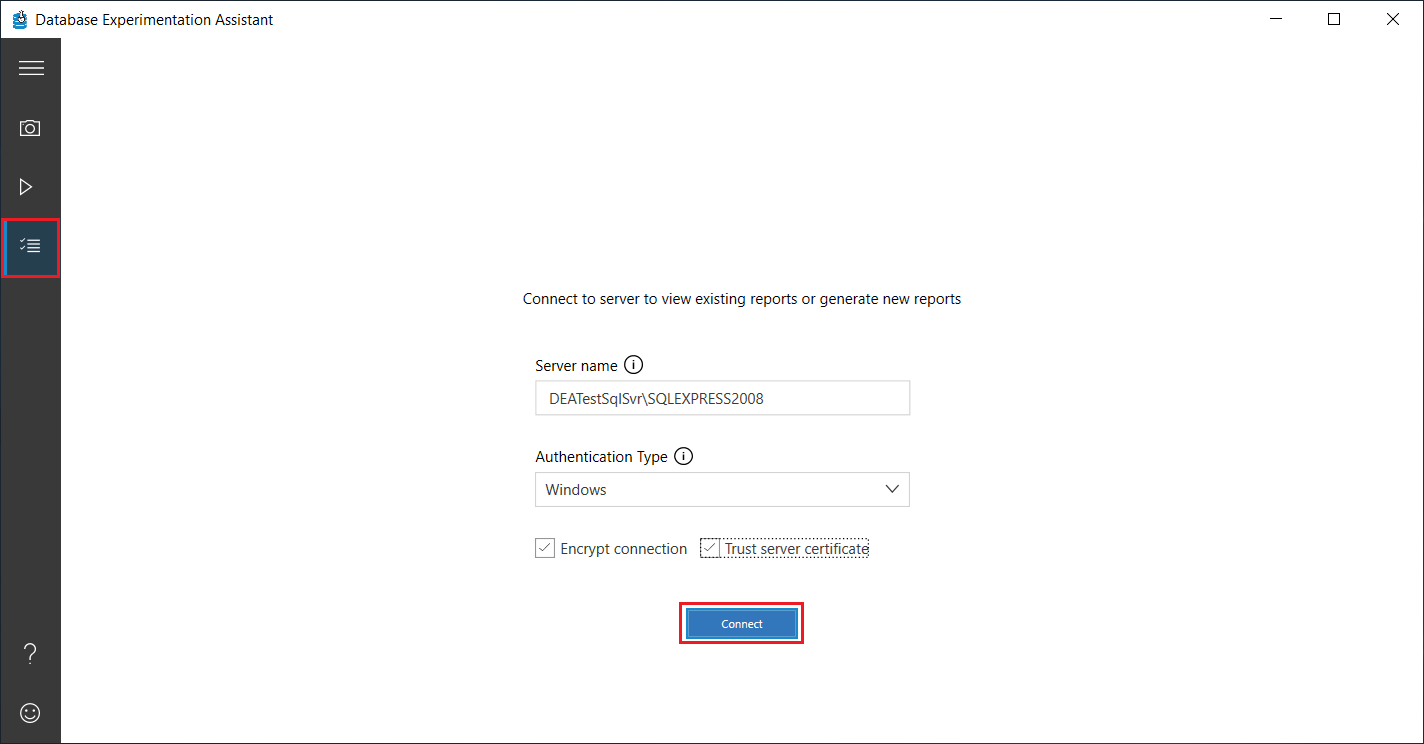Open the feedback smiley icon
Screen dimensions: 1424x744
point(31,713)
